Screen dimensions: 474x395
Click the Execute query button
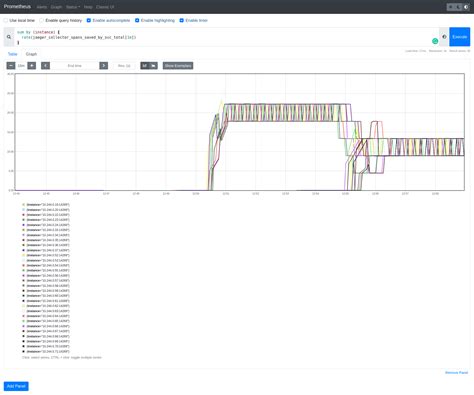coord(459,37)
